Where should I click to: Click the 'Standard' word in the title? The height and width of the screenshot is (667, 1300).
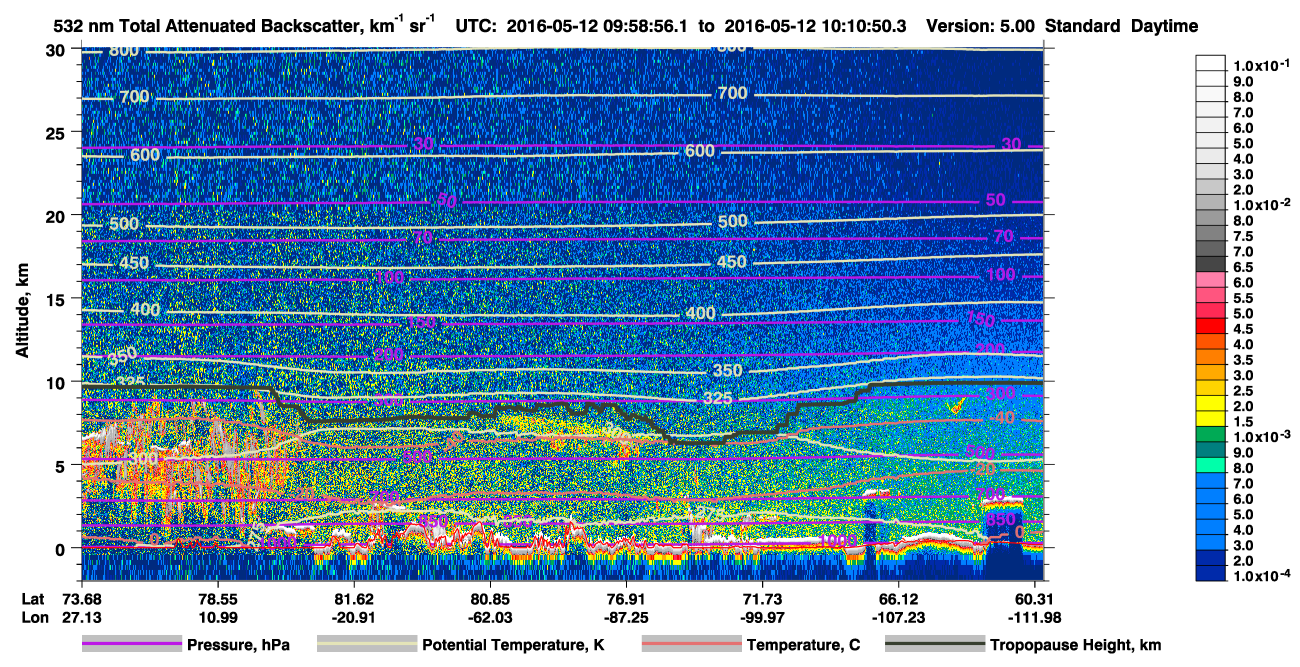[x=1079, y=26]
